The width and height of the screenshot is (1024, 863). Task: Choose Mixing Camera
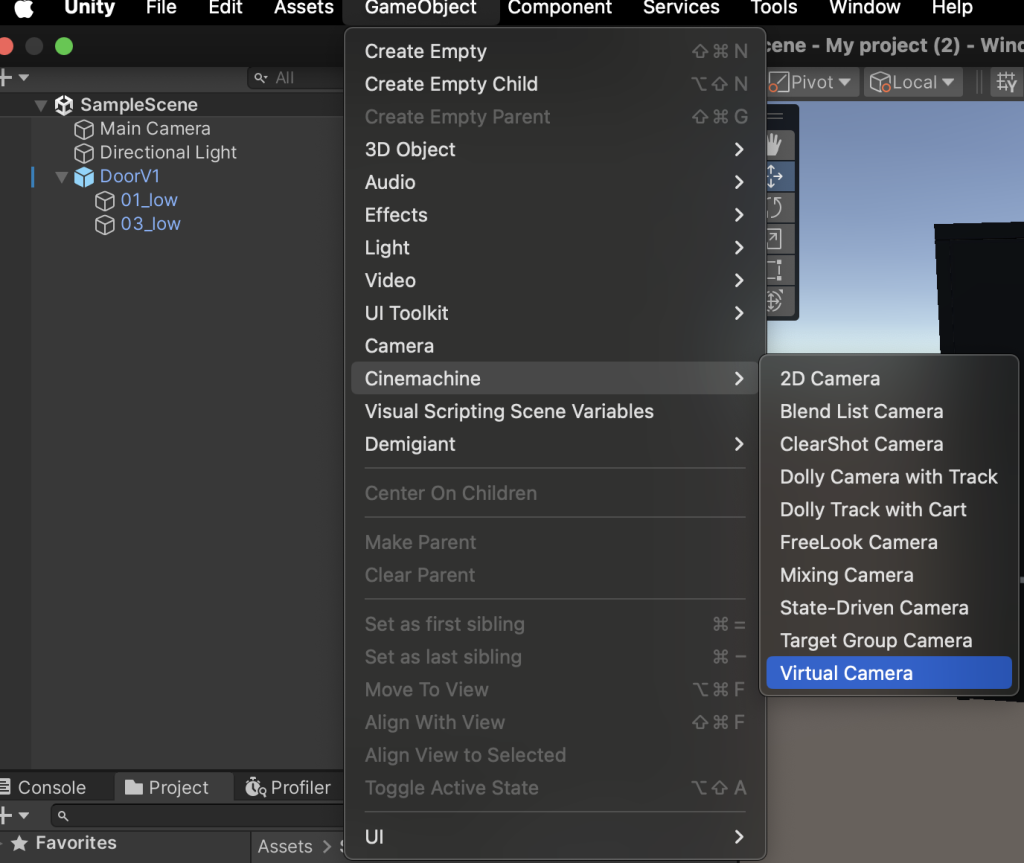pyautogui.click(x=889, y=575)
